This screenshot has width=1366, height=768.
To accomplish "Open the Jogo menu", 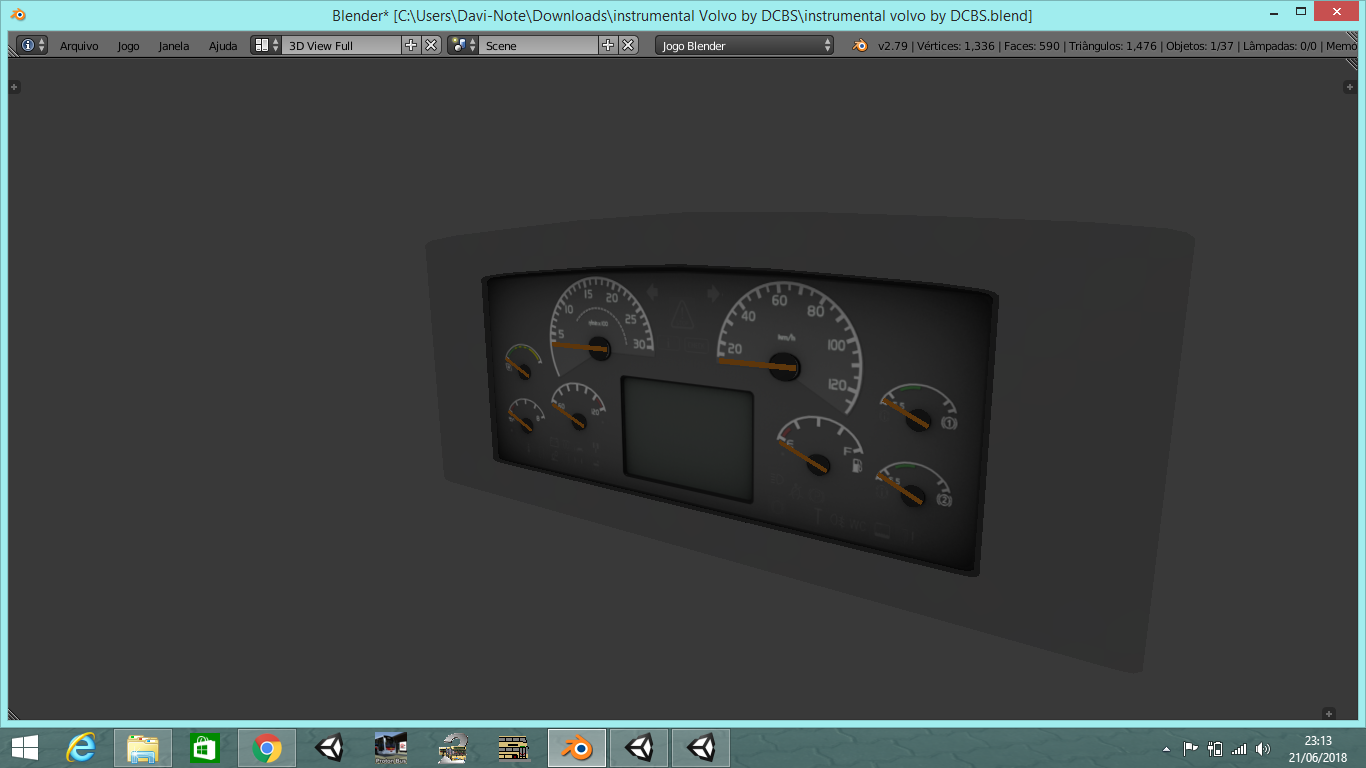I will pos(128,46).
